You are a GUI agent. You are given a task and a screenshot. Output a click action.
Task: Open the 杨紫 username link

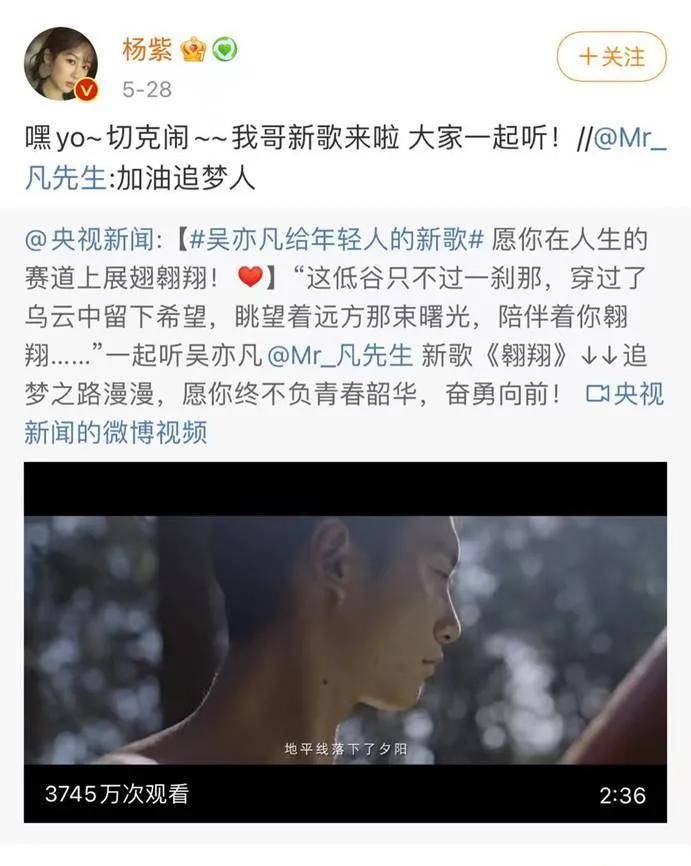tap(147, 49)
